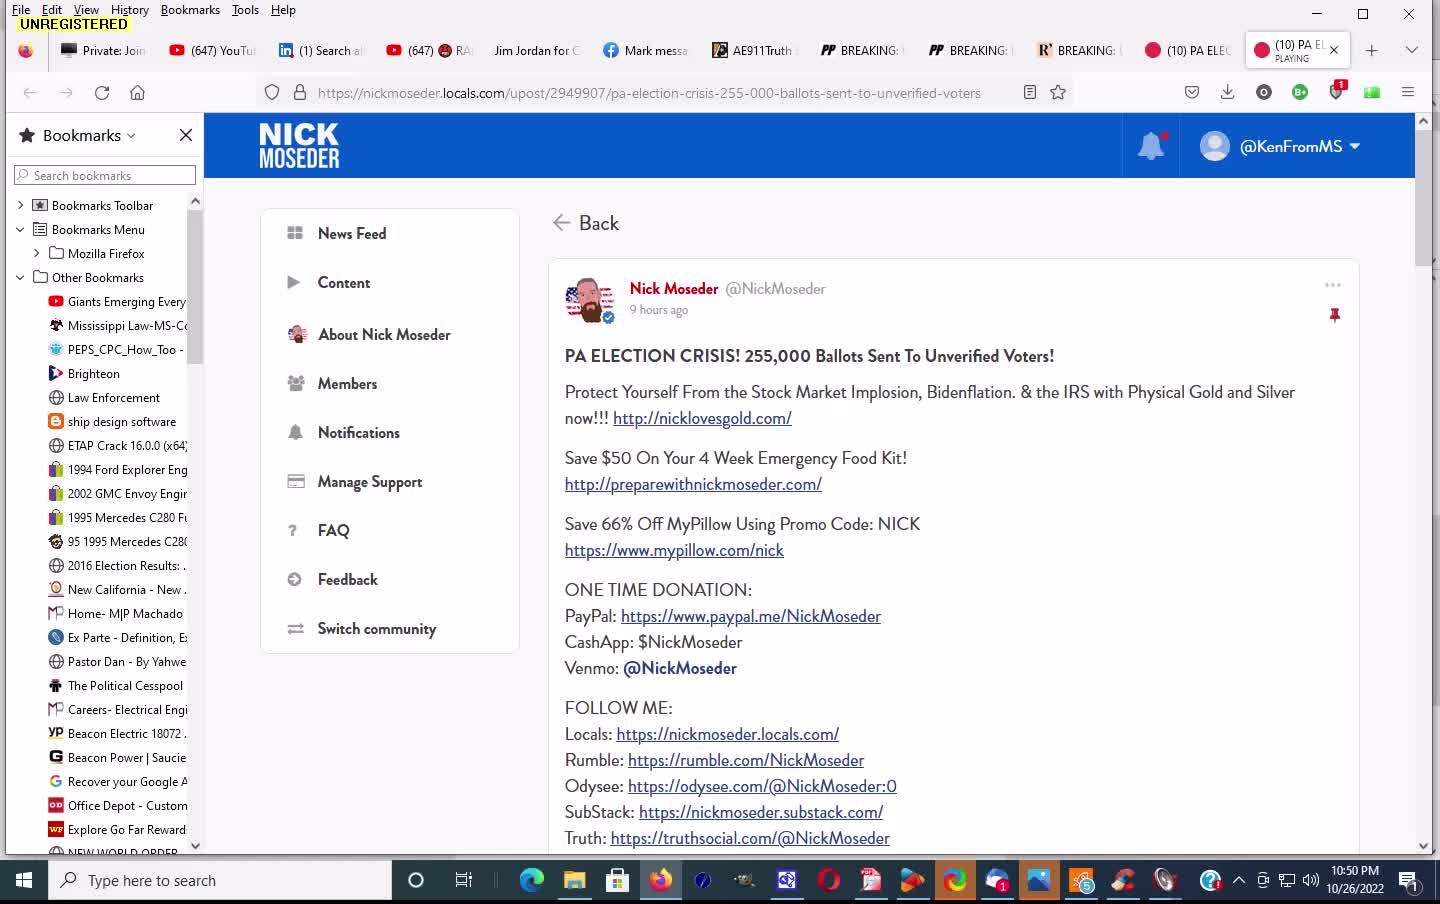
Task: Open the History menu
Action: [x=129, y=10]
